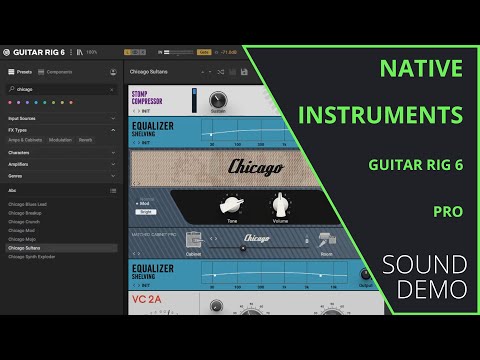Image resolution: width=480 pixels, height=360 pixels.
Task: Click the Chicago amp Volume knob
Action: [280, 204]
